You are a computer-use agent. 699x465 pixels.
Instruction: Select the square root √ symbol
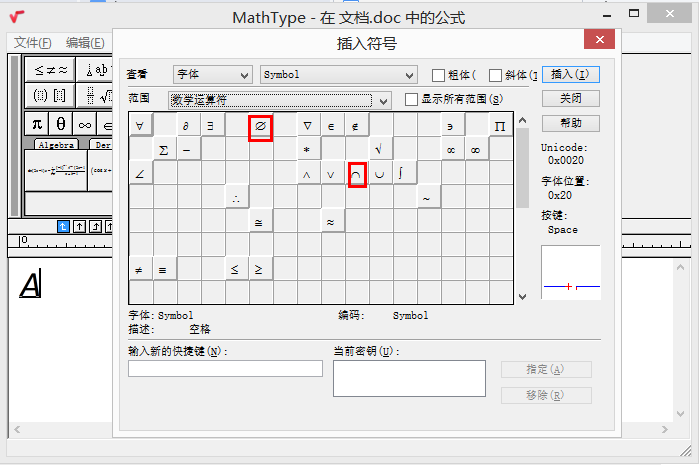pyautogui.click(x=380, y=149)
